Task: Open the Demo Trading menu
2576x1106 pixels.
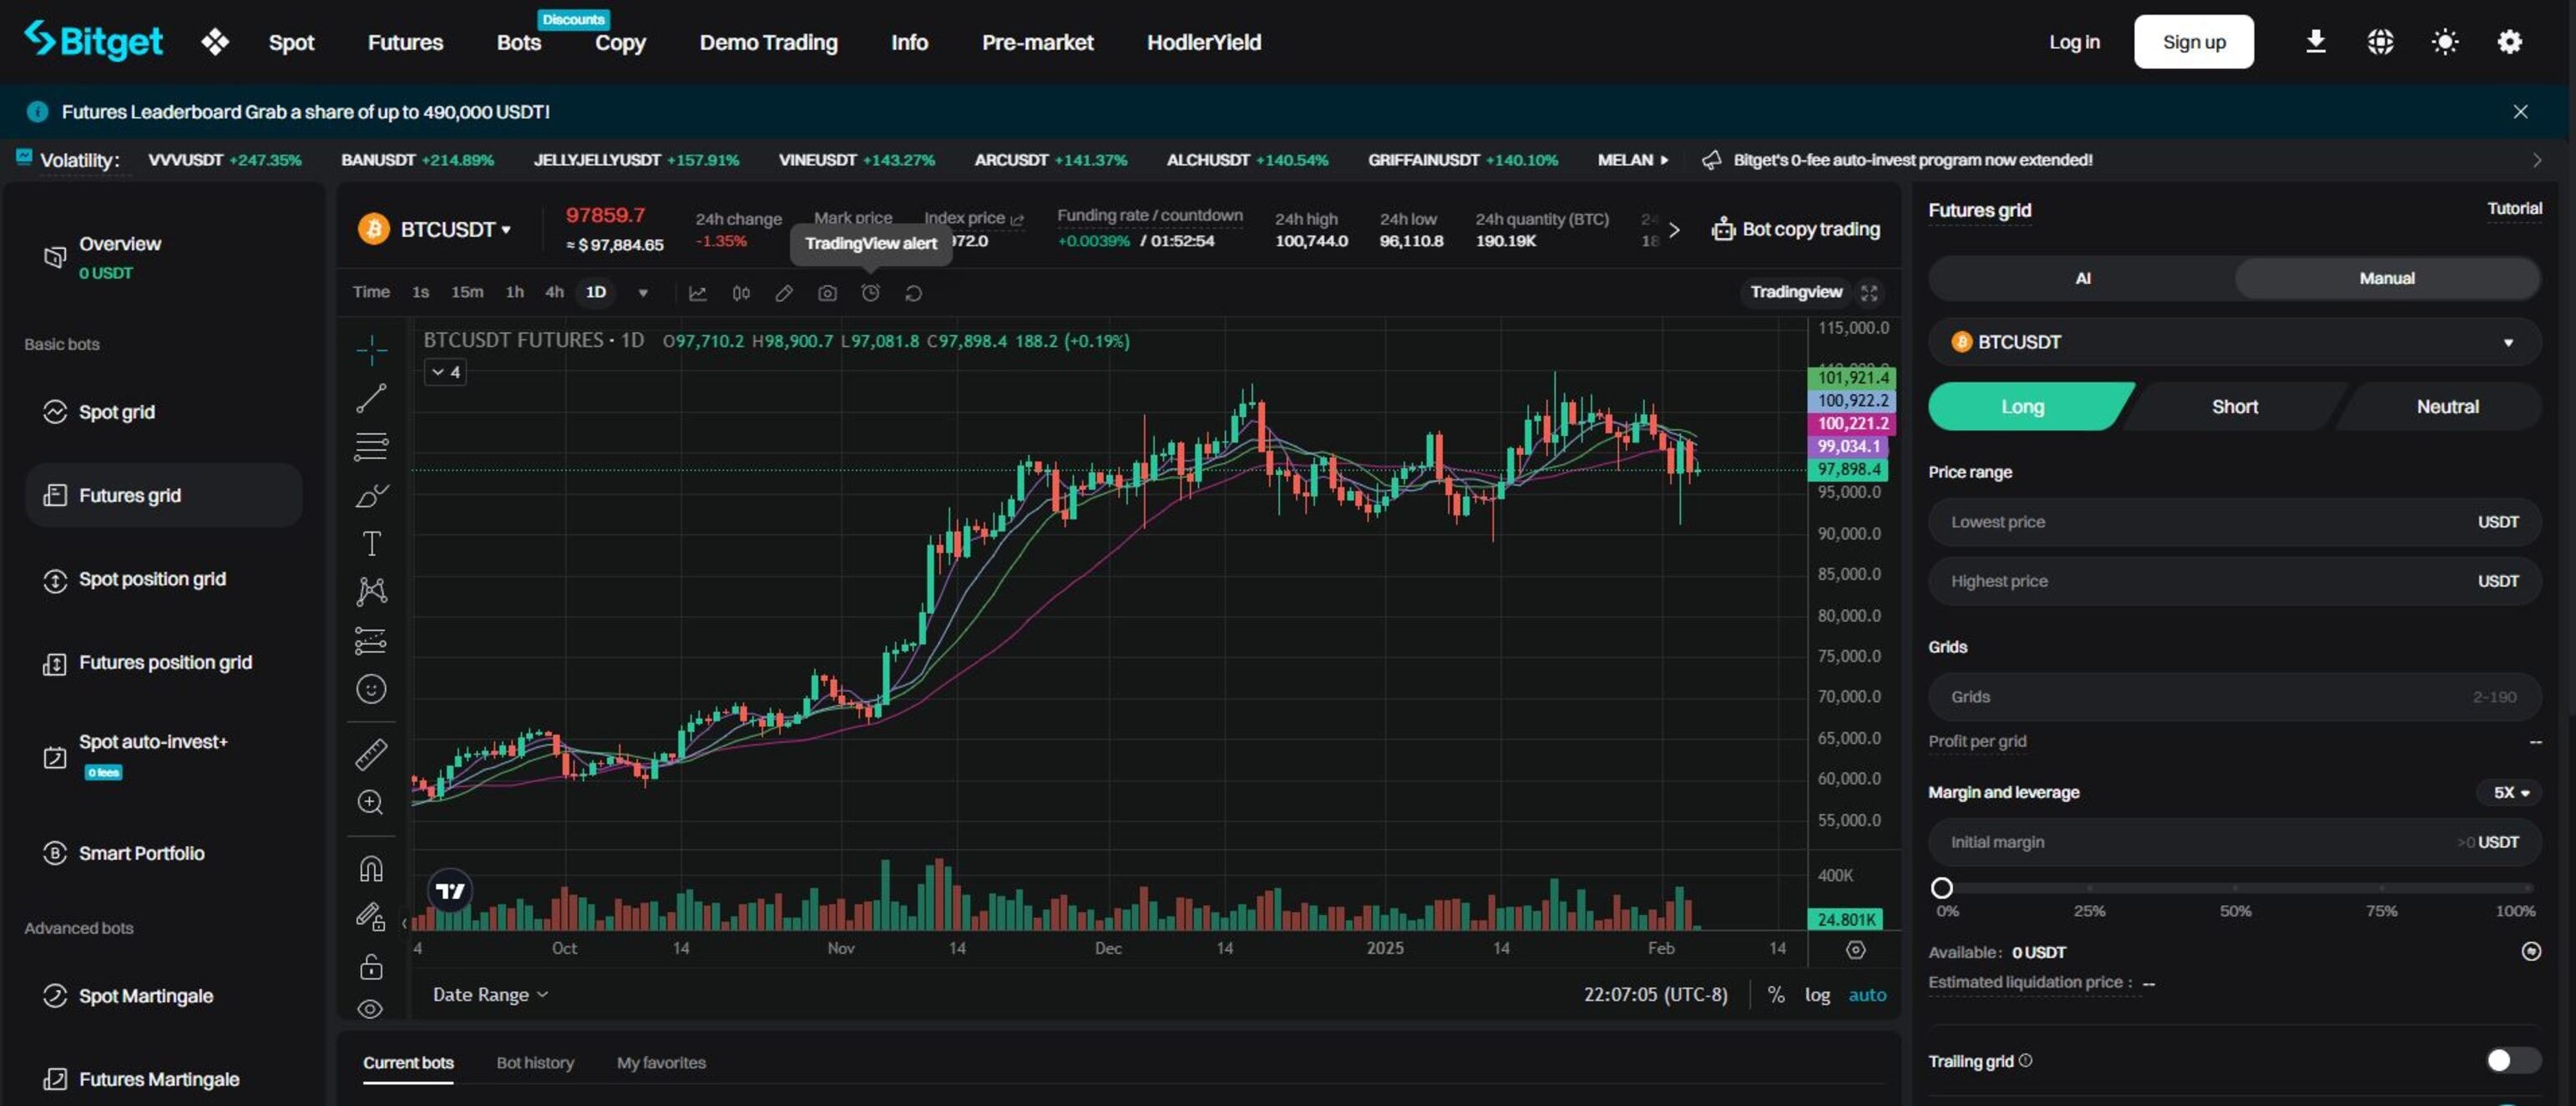Action: click(x=767, y=42)
